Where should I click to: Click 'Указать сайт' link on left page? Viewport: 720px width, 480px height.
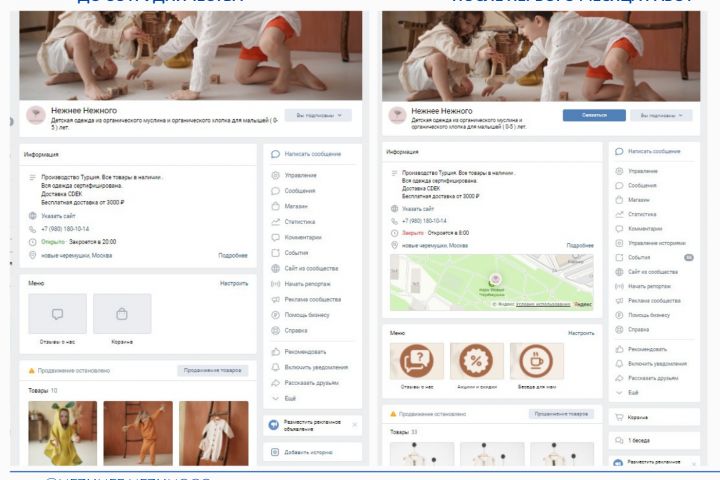[x=58, y=216]
